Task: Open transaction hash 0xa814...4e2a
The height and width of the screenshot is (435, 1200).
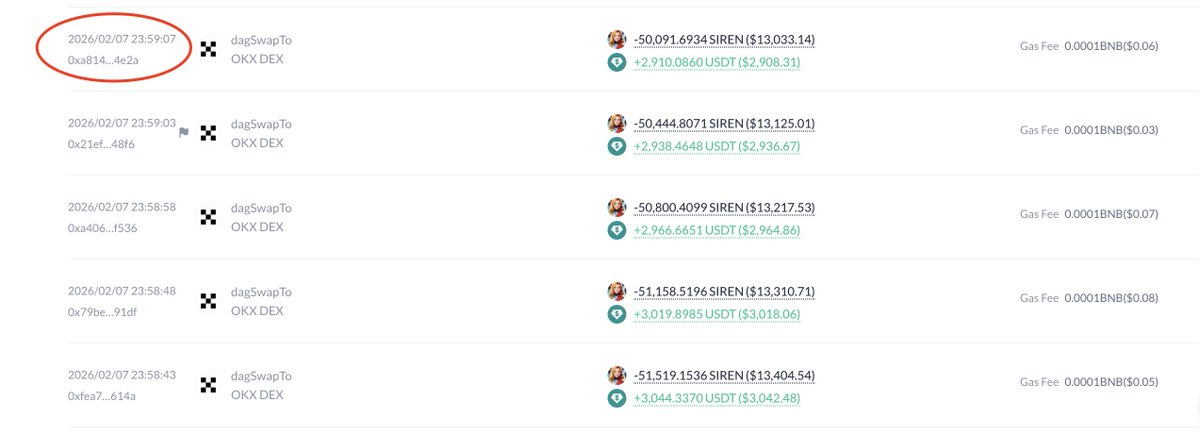Action: click(101, 60)
